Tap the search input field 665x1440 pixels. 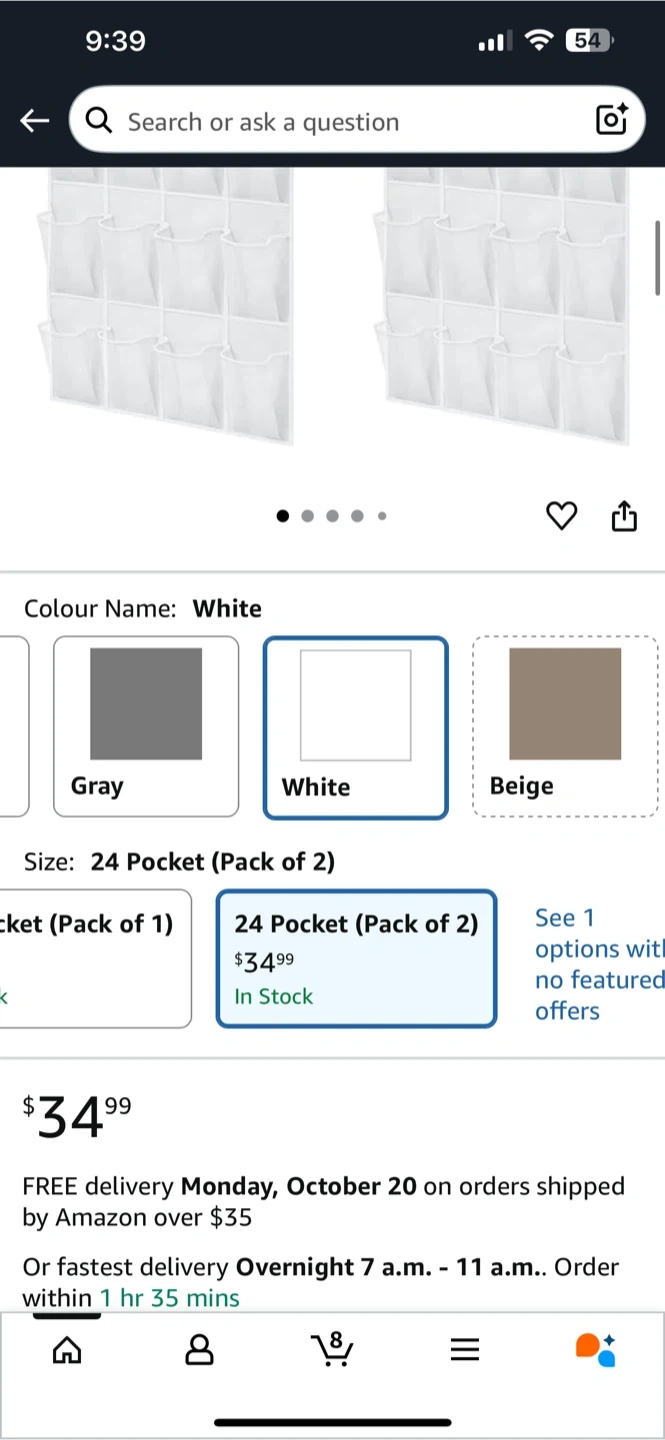340,122
